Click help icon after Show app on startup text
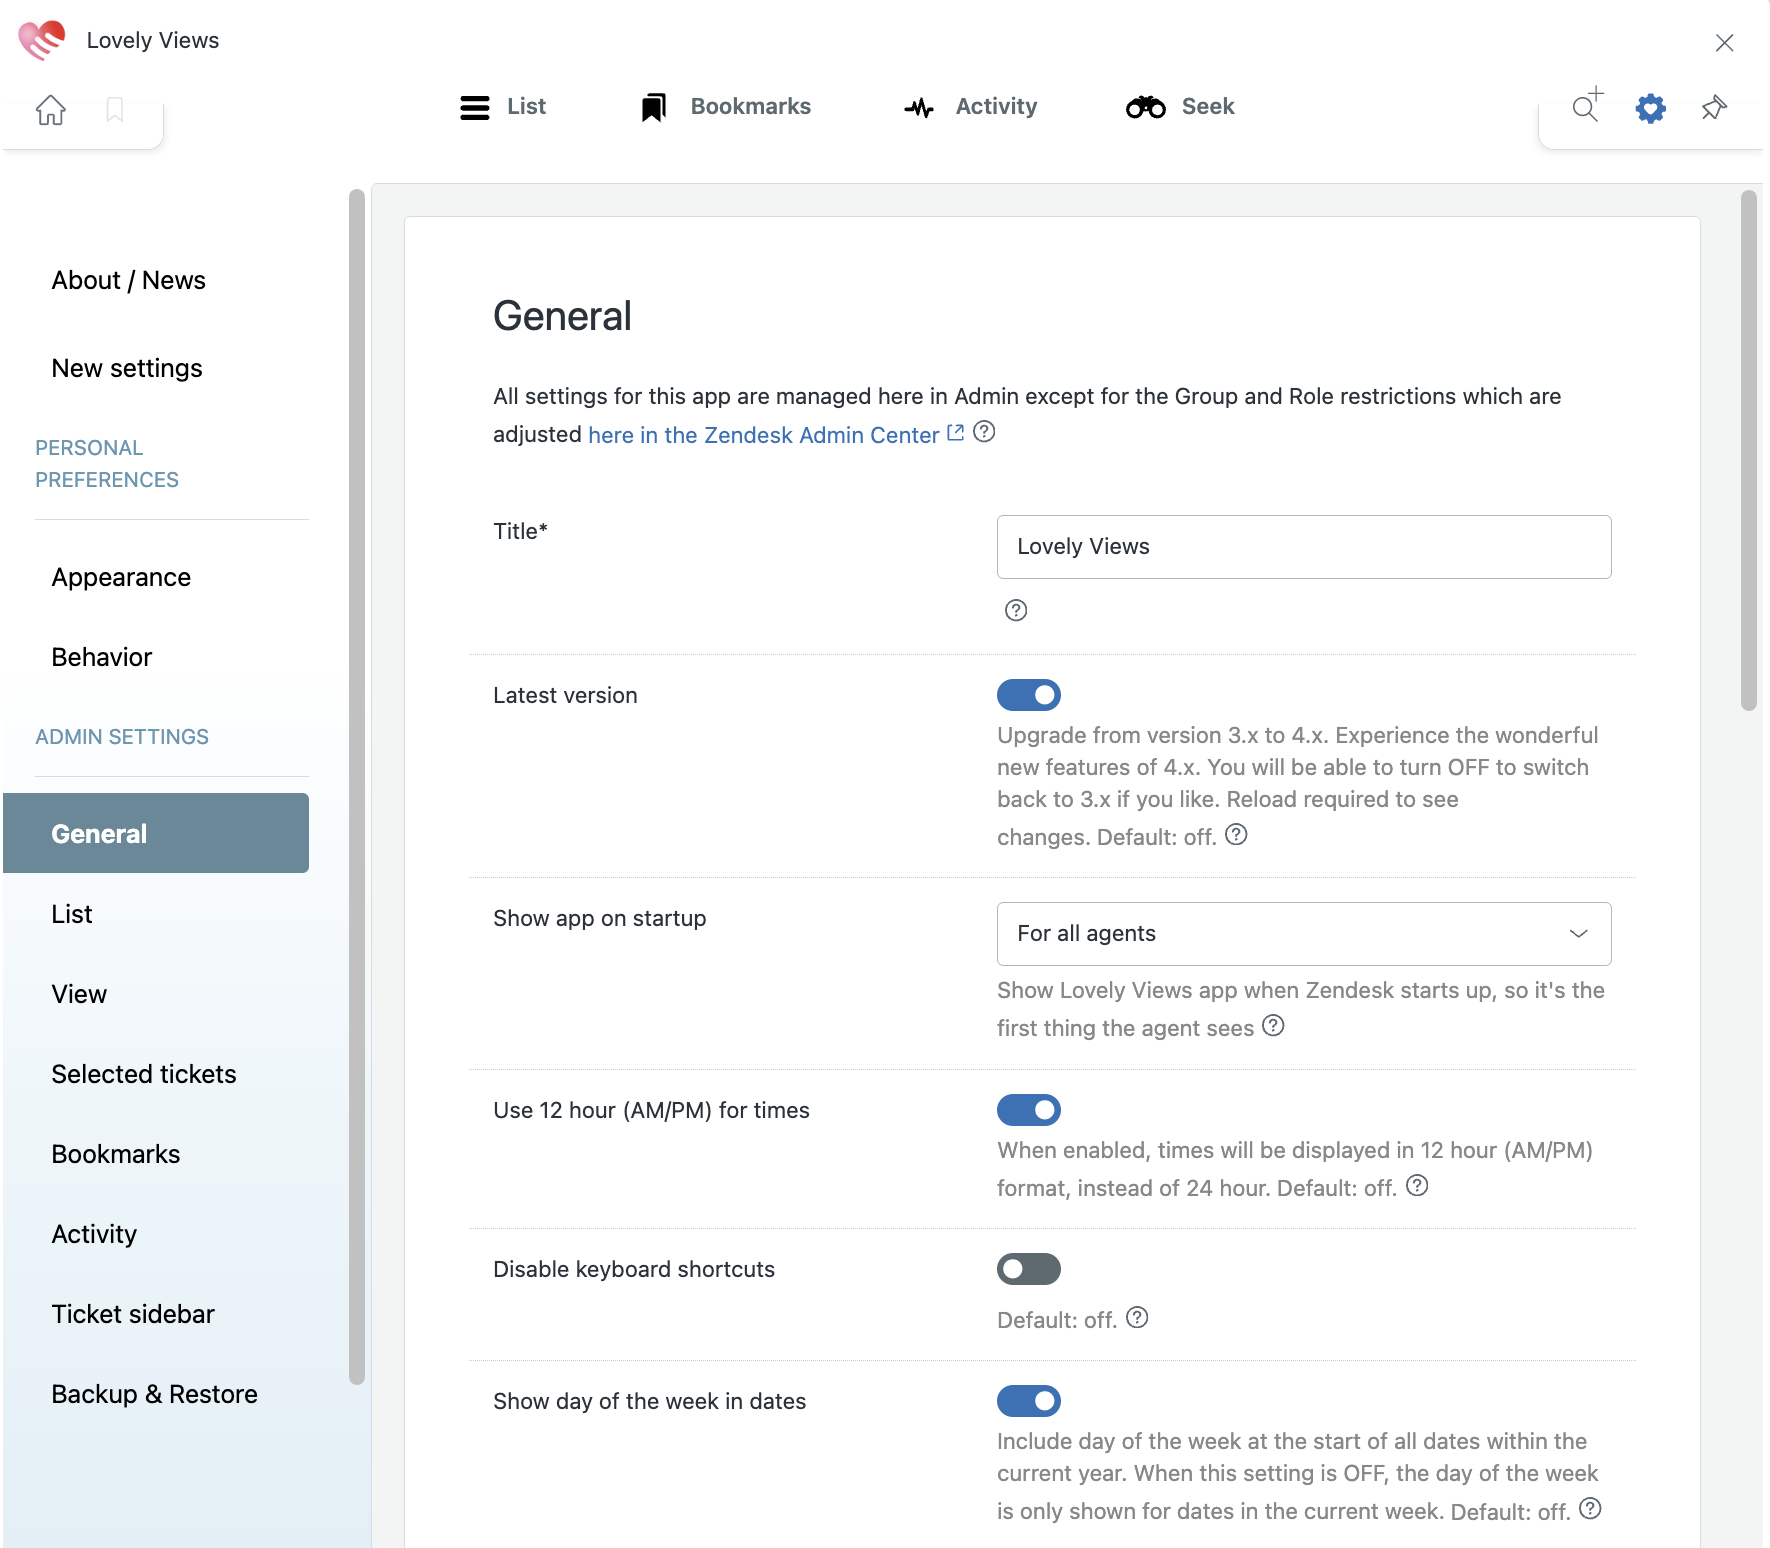Image resolution: width=1770 pixels, height=1548 pixels. point(1273,1025)
